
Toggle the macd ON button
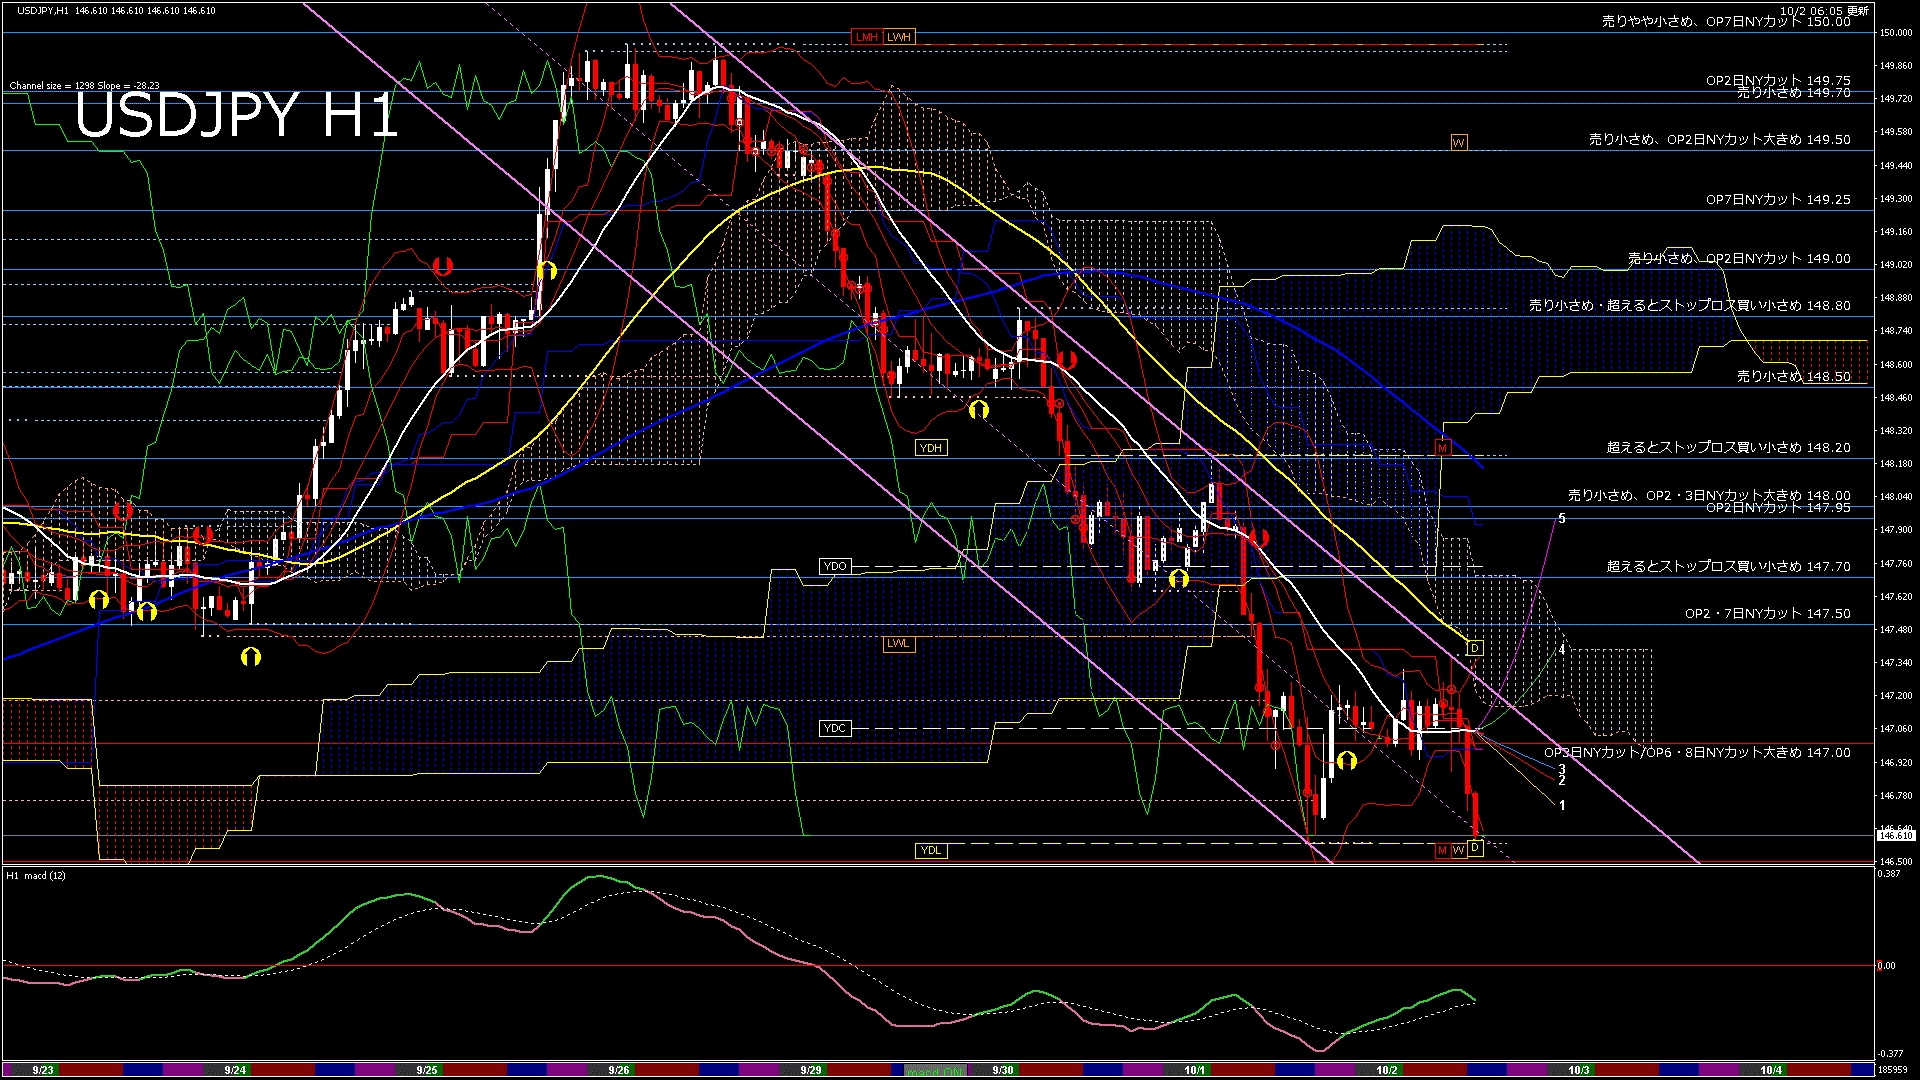(936, 1071)
